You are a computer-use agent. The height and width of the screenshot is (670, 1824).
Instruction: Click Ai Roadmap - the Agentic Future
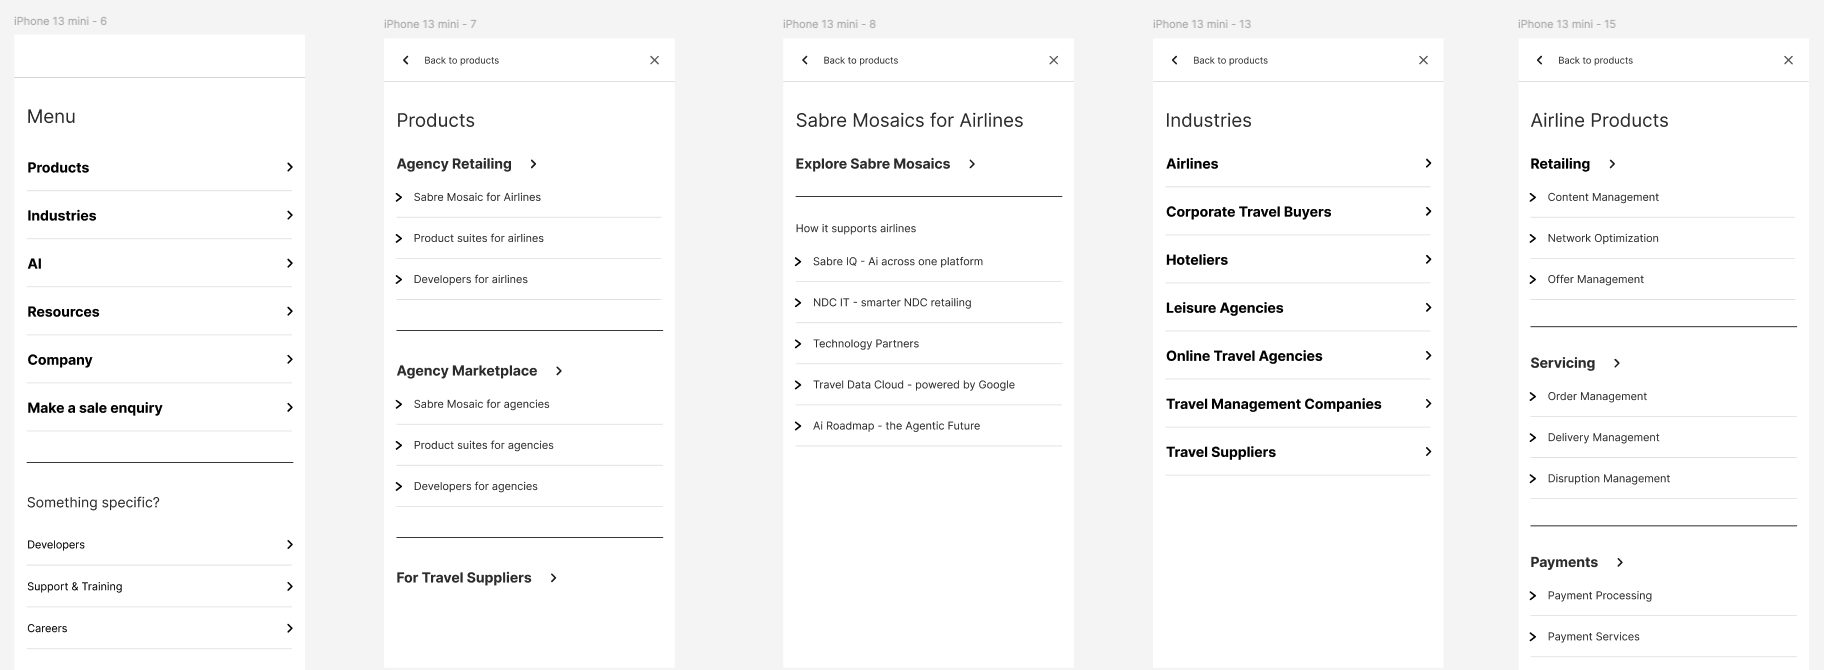pos(897,425)
